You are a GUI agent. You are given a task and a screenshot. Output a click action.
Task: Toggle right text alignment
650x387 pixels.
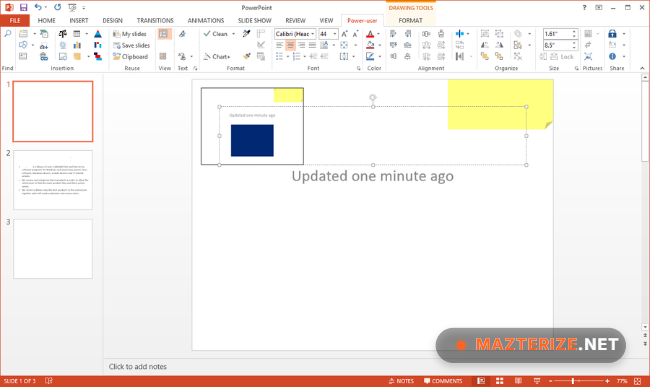(x=301, y=45)
